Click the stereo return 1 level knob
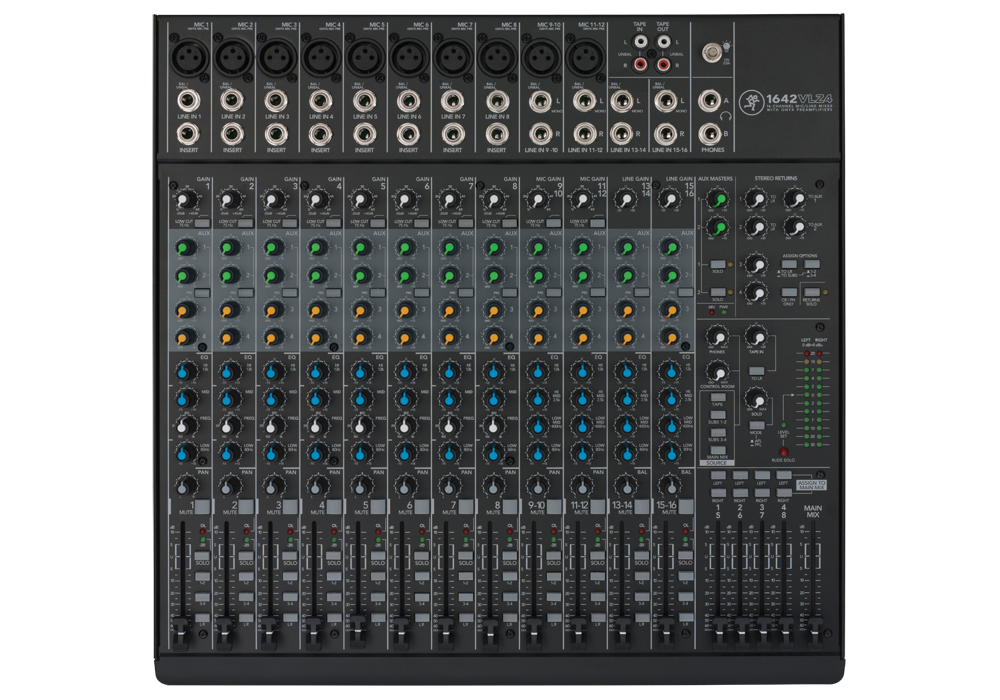This screenshot has width=1000, height=700. point(756,200)
